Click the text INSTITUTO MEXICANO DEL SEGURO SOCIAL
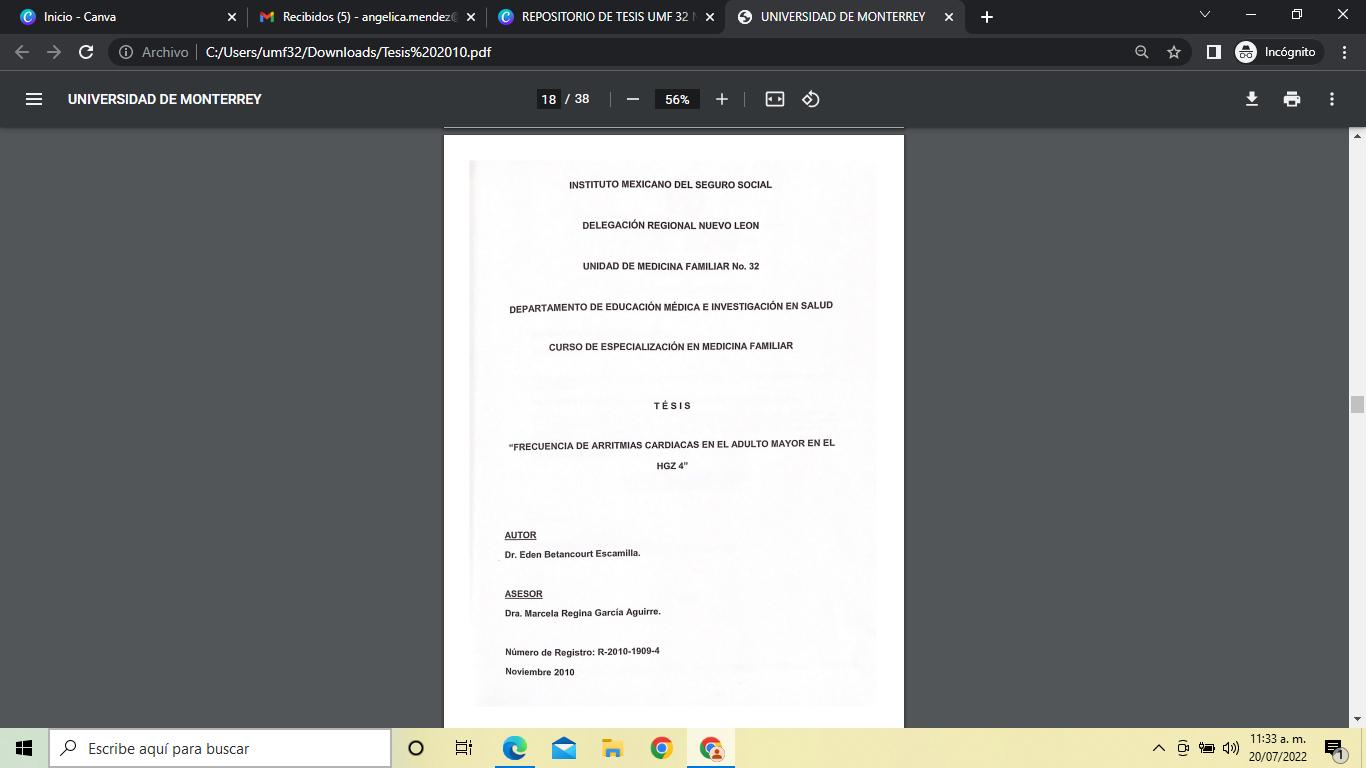The image size is (1366, 768). [670, 185]
